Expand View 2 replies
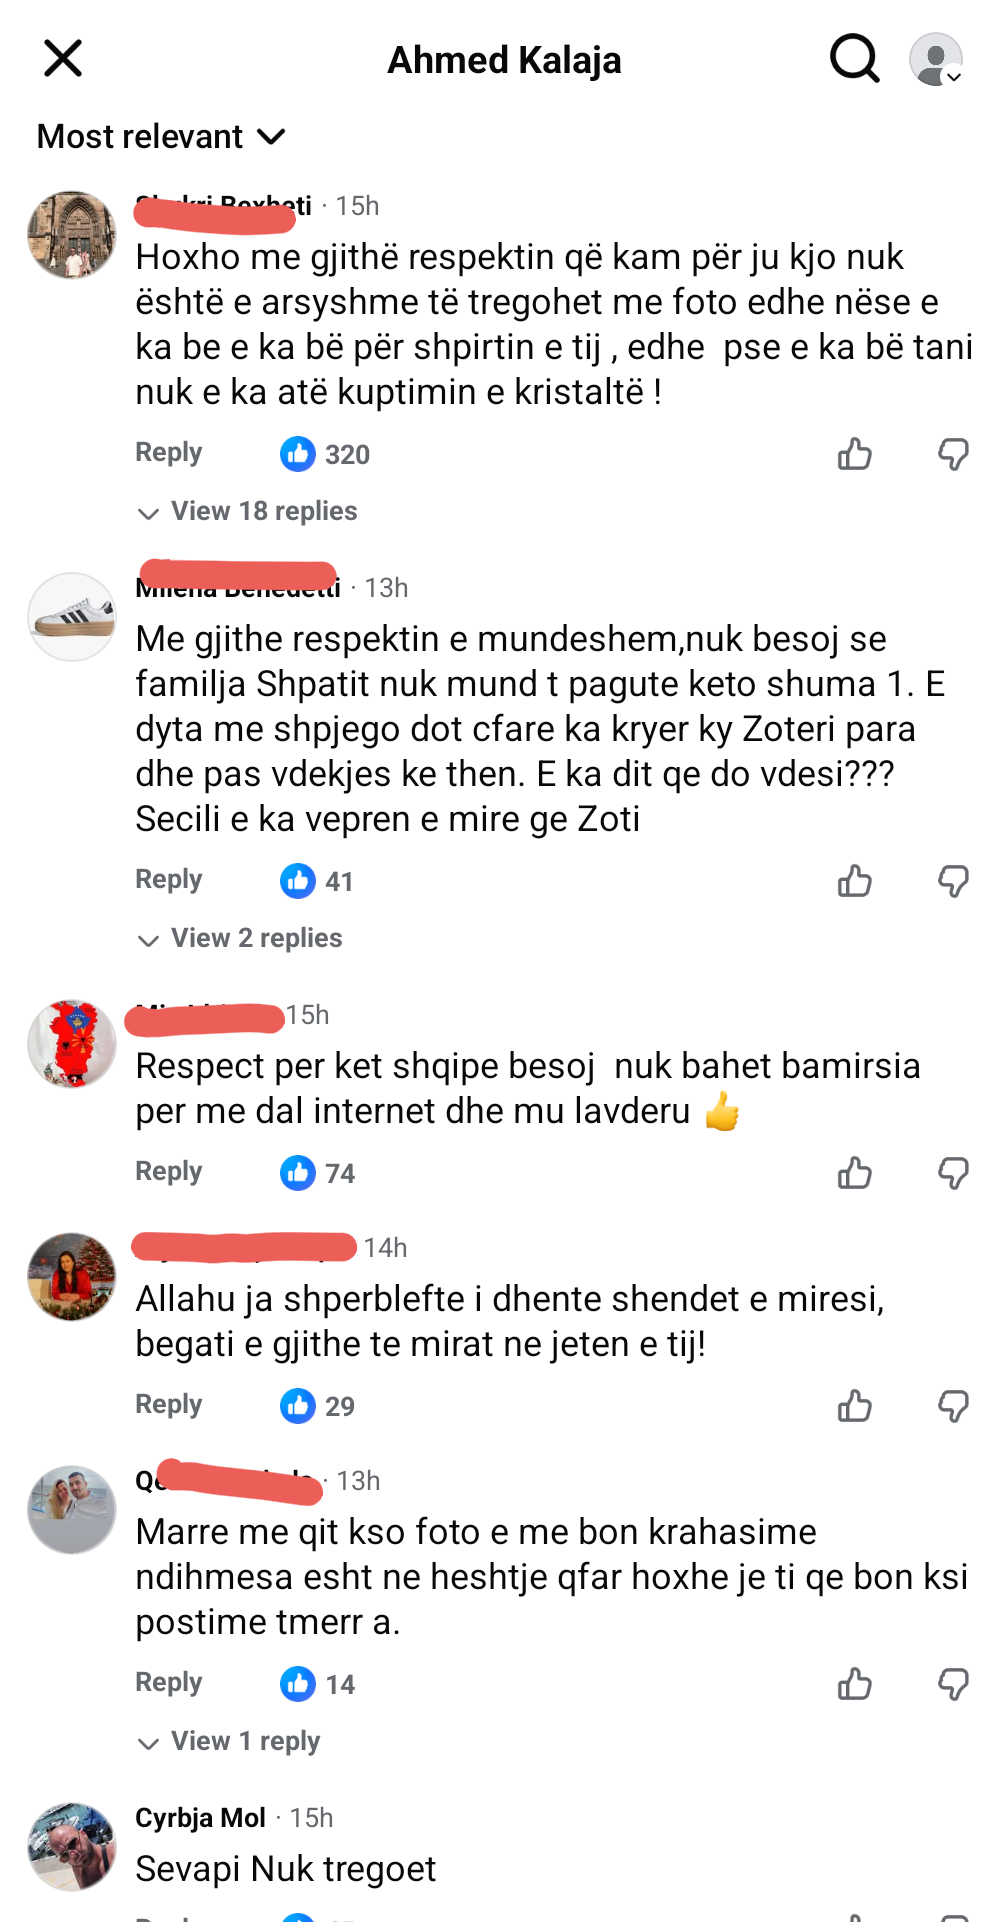 pos(240,938)
